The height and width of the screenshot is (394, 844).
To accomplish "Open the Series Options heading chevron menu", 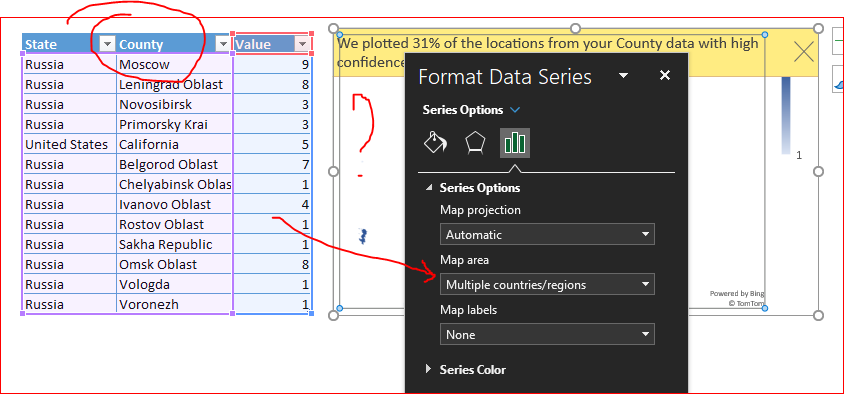I will 515,110.
